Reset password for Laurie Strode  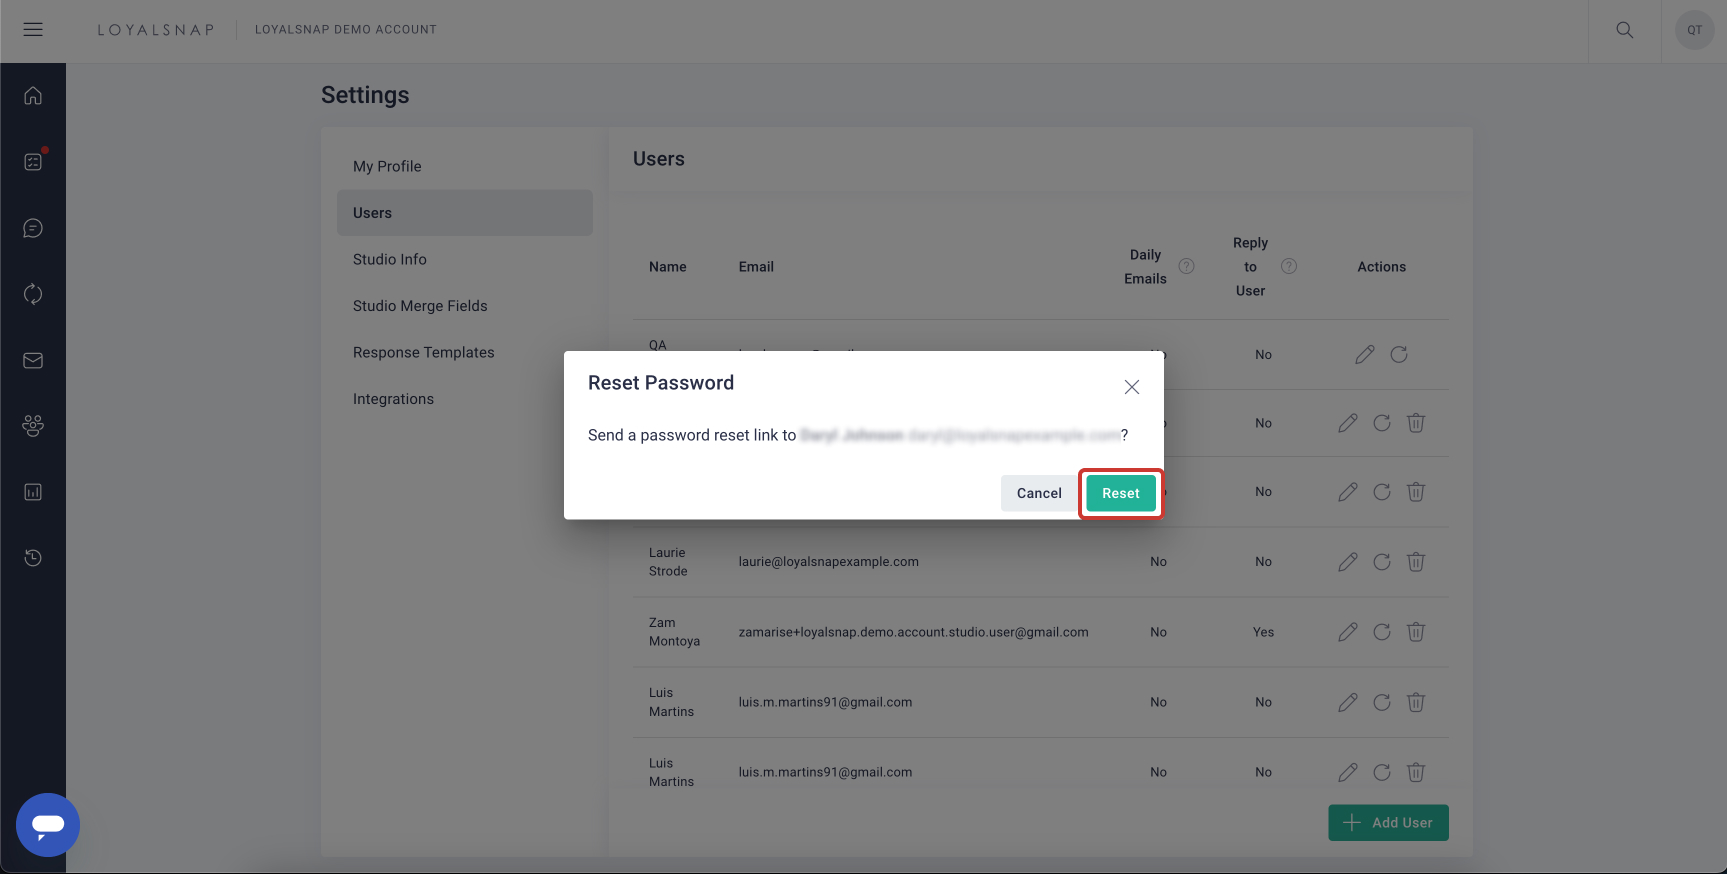click(x=1381, y=562)
